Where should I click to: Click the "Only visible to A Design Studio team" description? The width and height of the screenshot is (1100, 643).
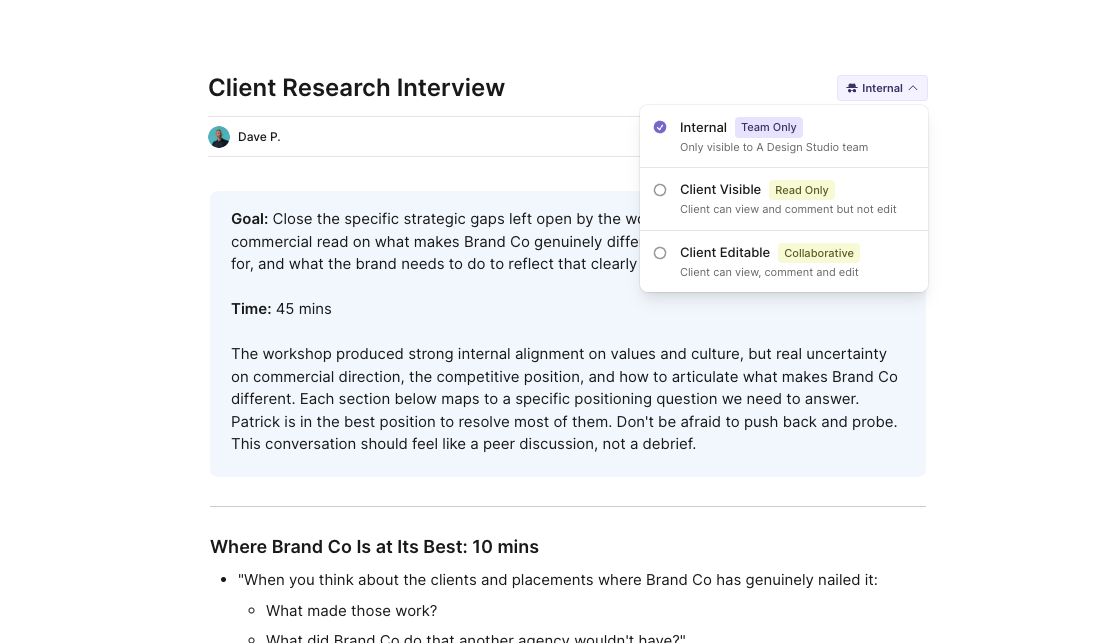click(774, 147)
